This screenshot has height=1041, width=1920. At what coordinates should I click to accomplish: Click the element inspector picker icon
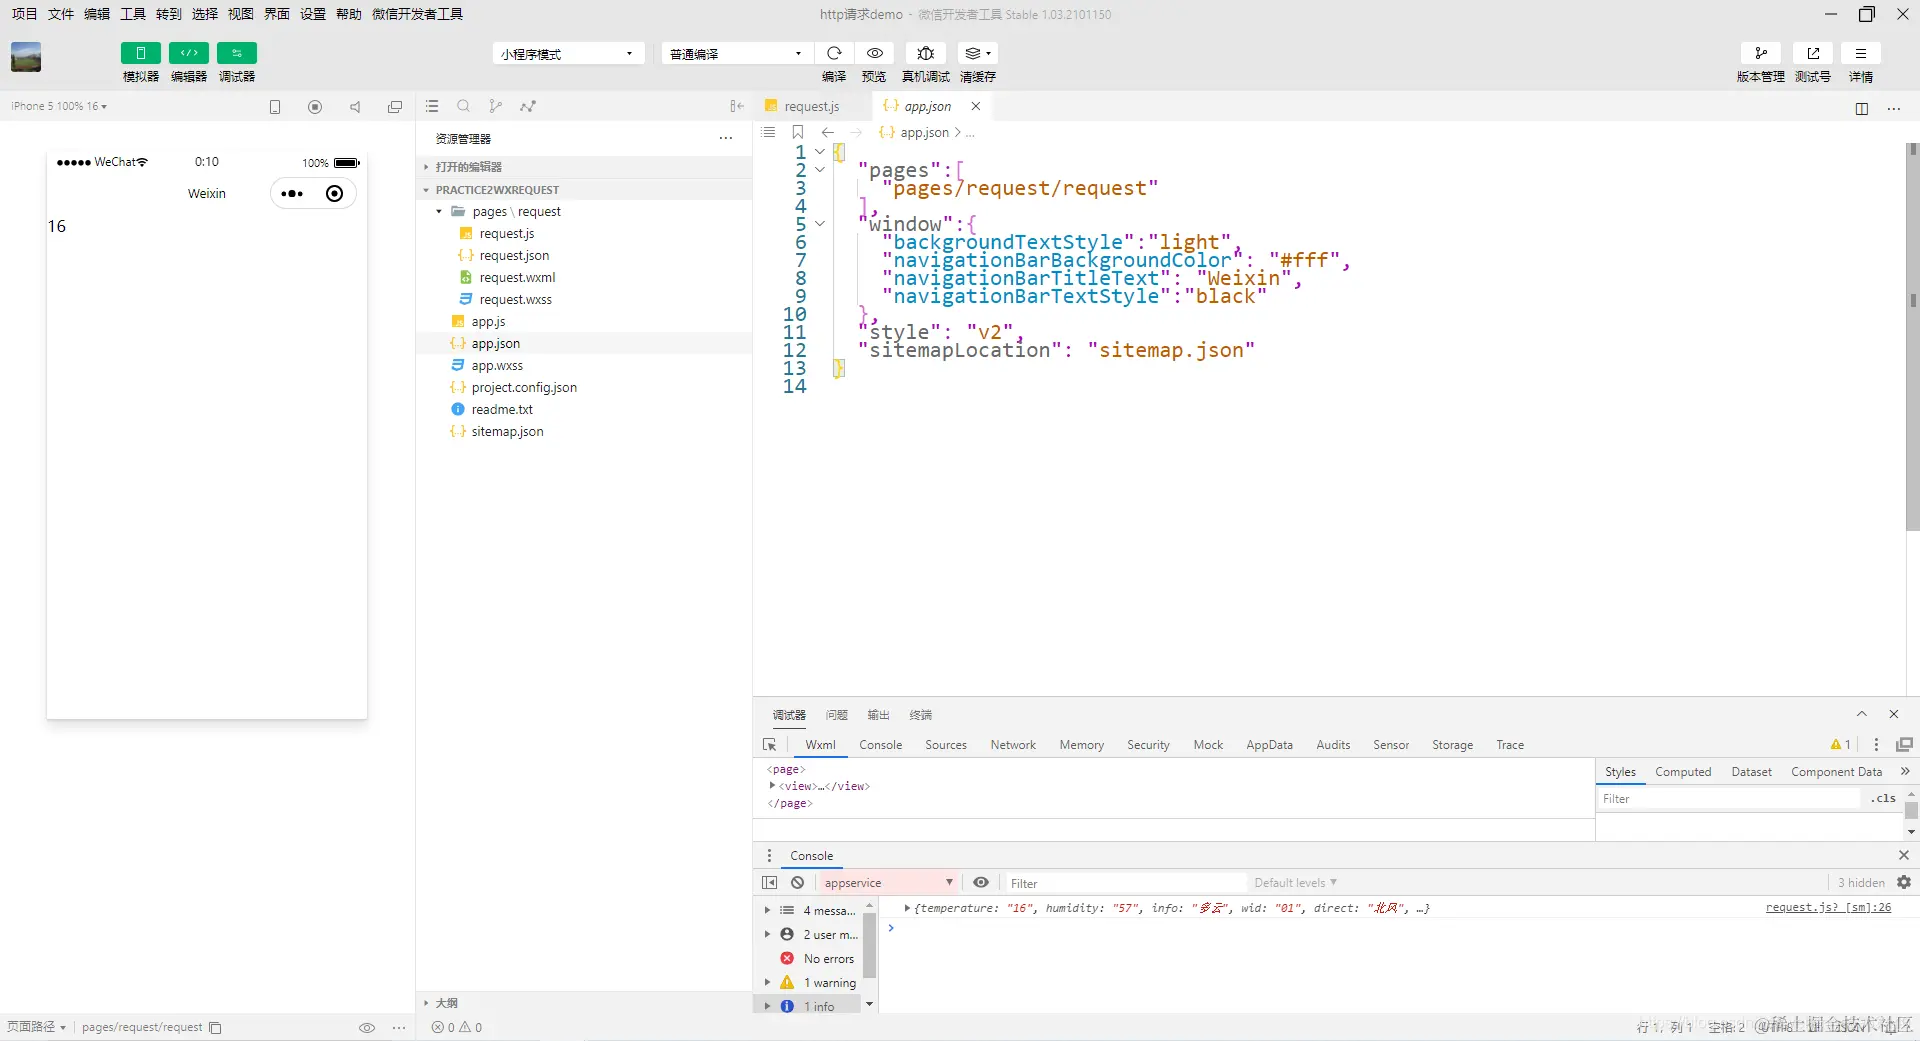click(x=769, y=745)
